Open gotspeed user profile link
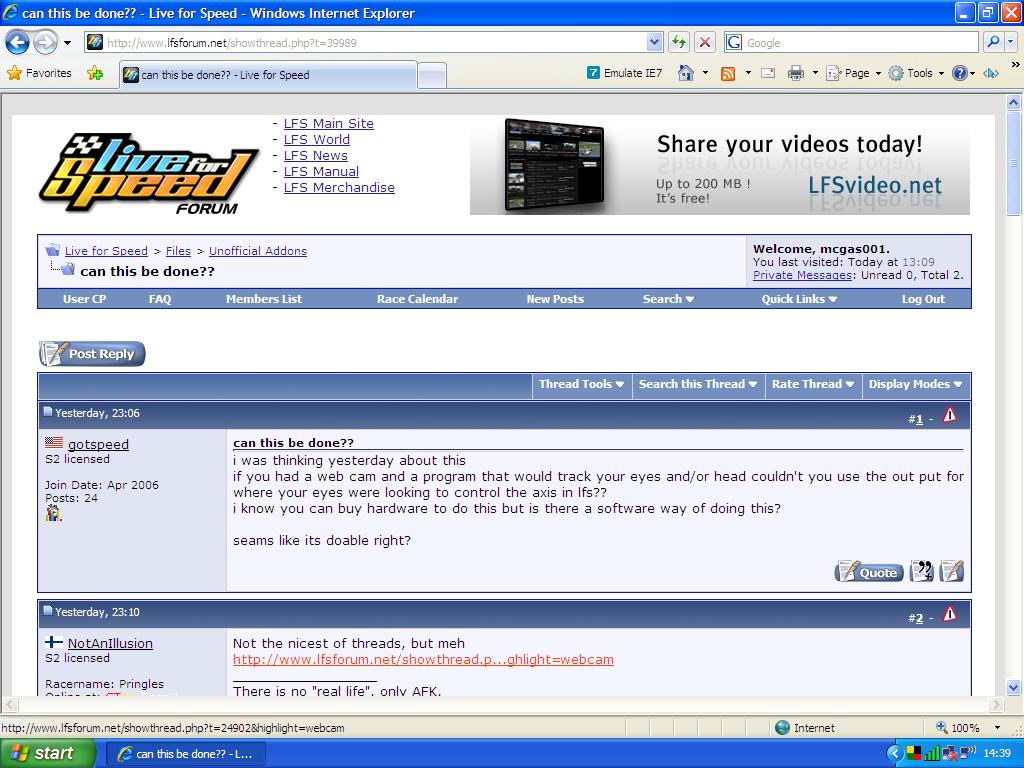 pos(98,444)
